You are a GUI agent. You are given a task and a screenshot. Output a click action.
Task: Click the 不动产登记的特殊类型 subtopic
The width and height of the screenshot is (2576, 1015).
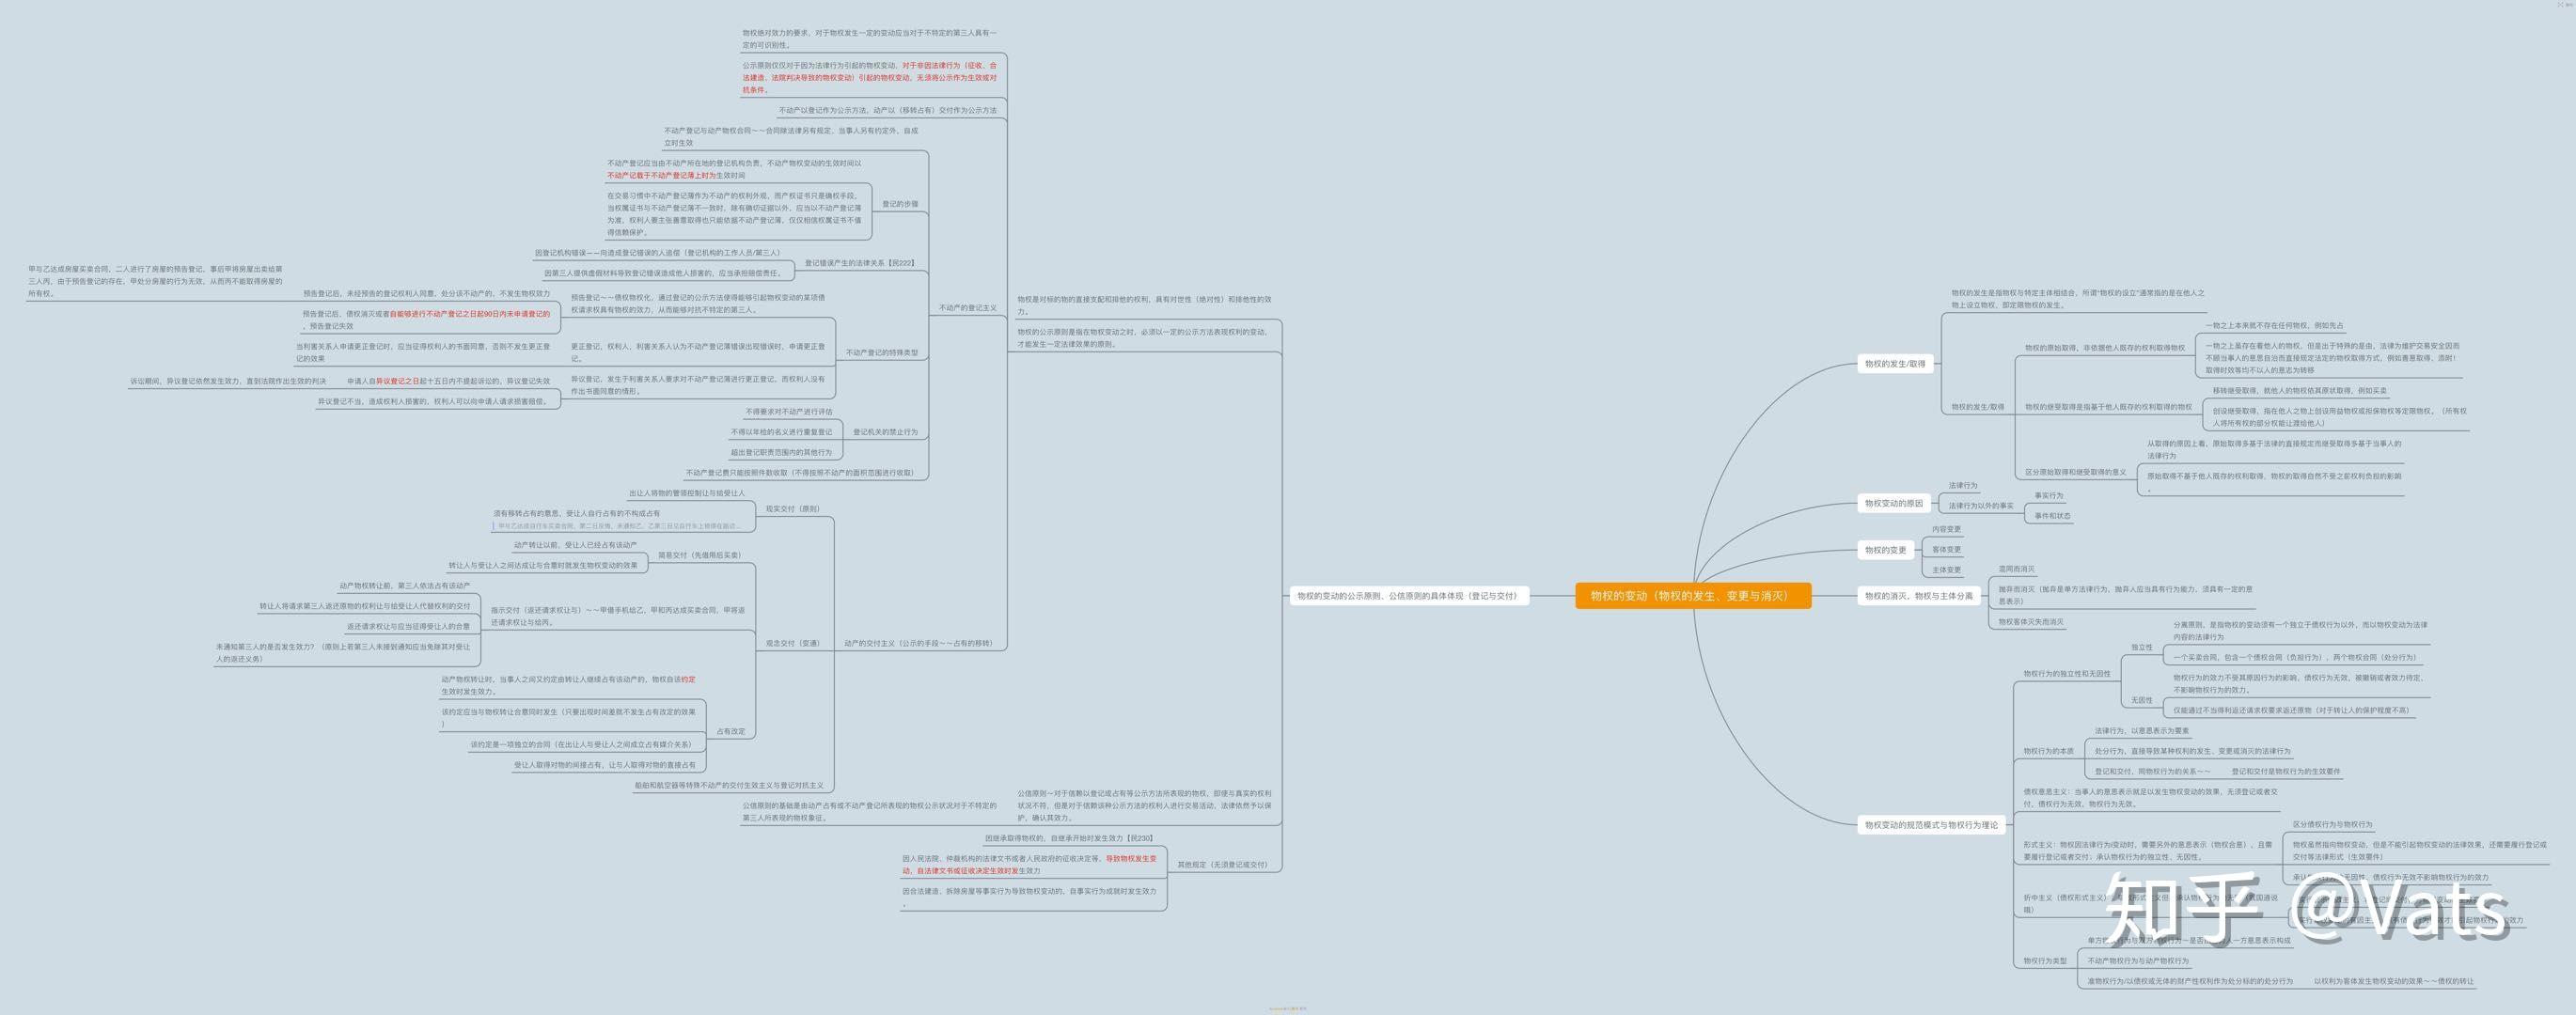[881, 353]
